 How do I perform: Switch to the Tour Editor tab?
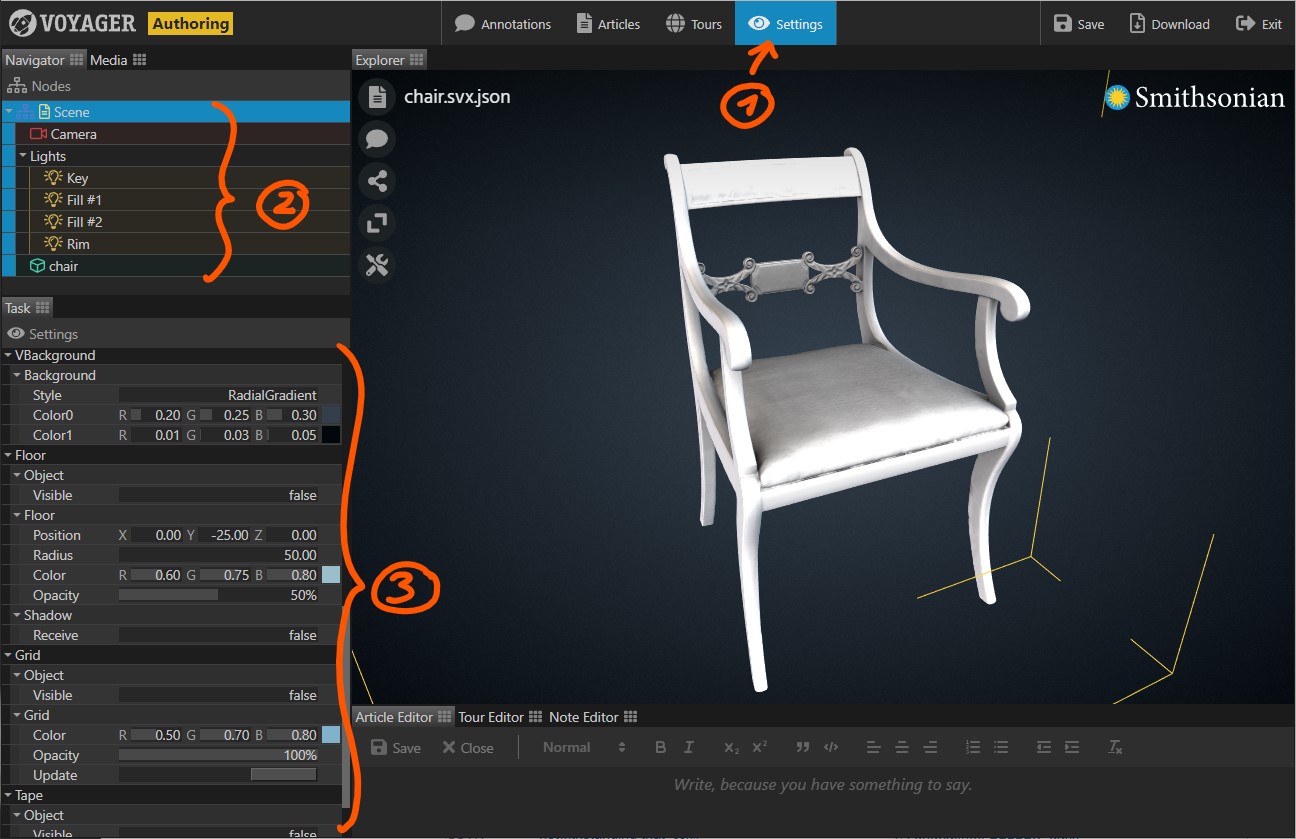(x=491, y=717)
